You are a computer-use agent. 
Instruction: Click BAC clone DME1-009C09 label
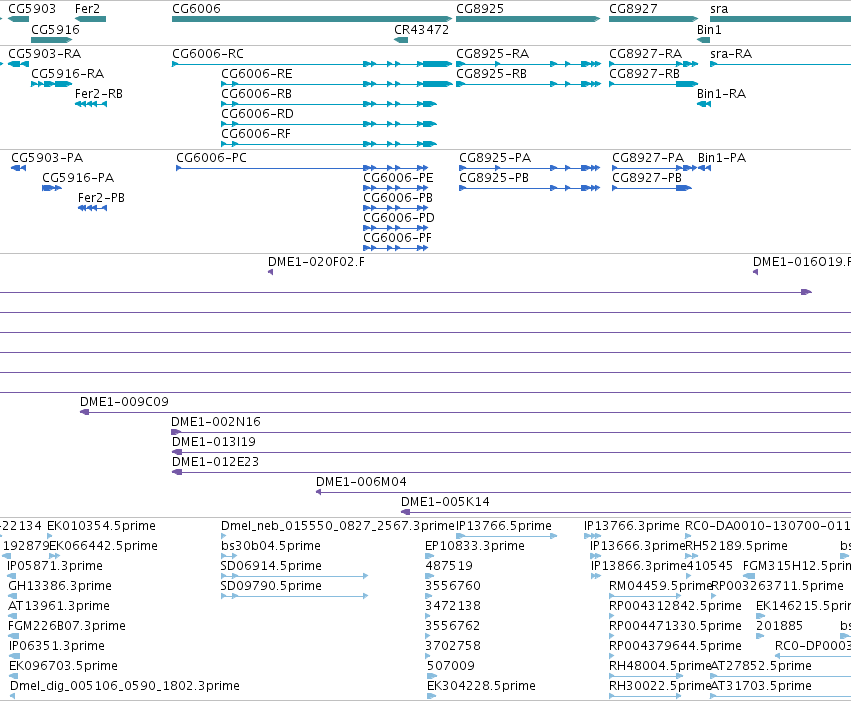124,402
